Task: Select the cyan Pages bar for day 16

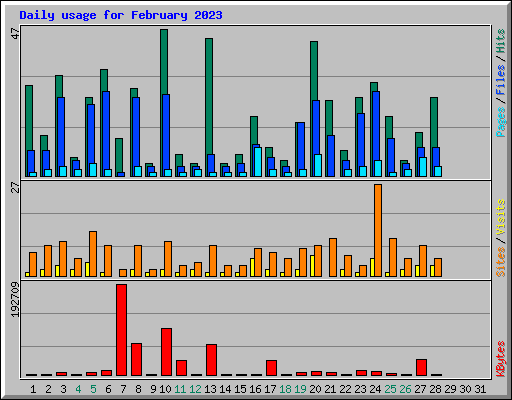Action: click(x=258, y=162)
